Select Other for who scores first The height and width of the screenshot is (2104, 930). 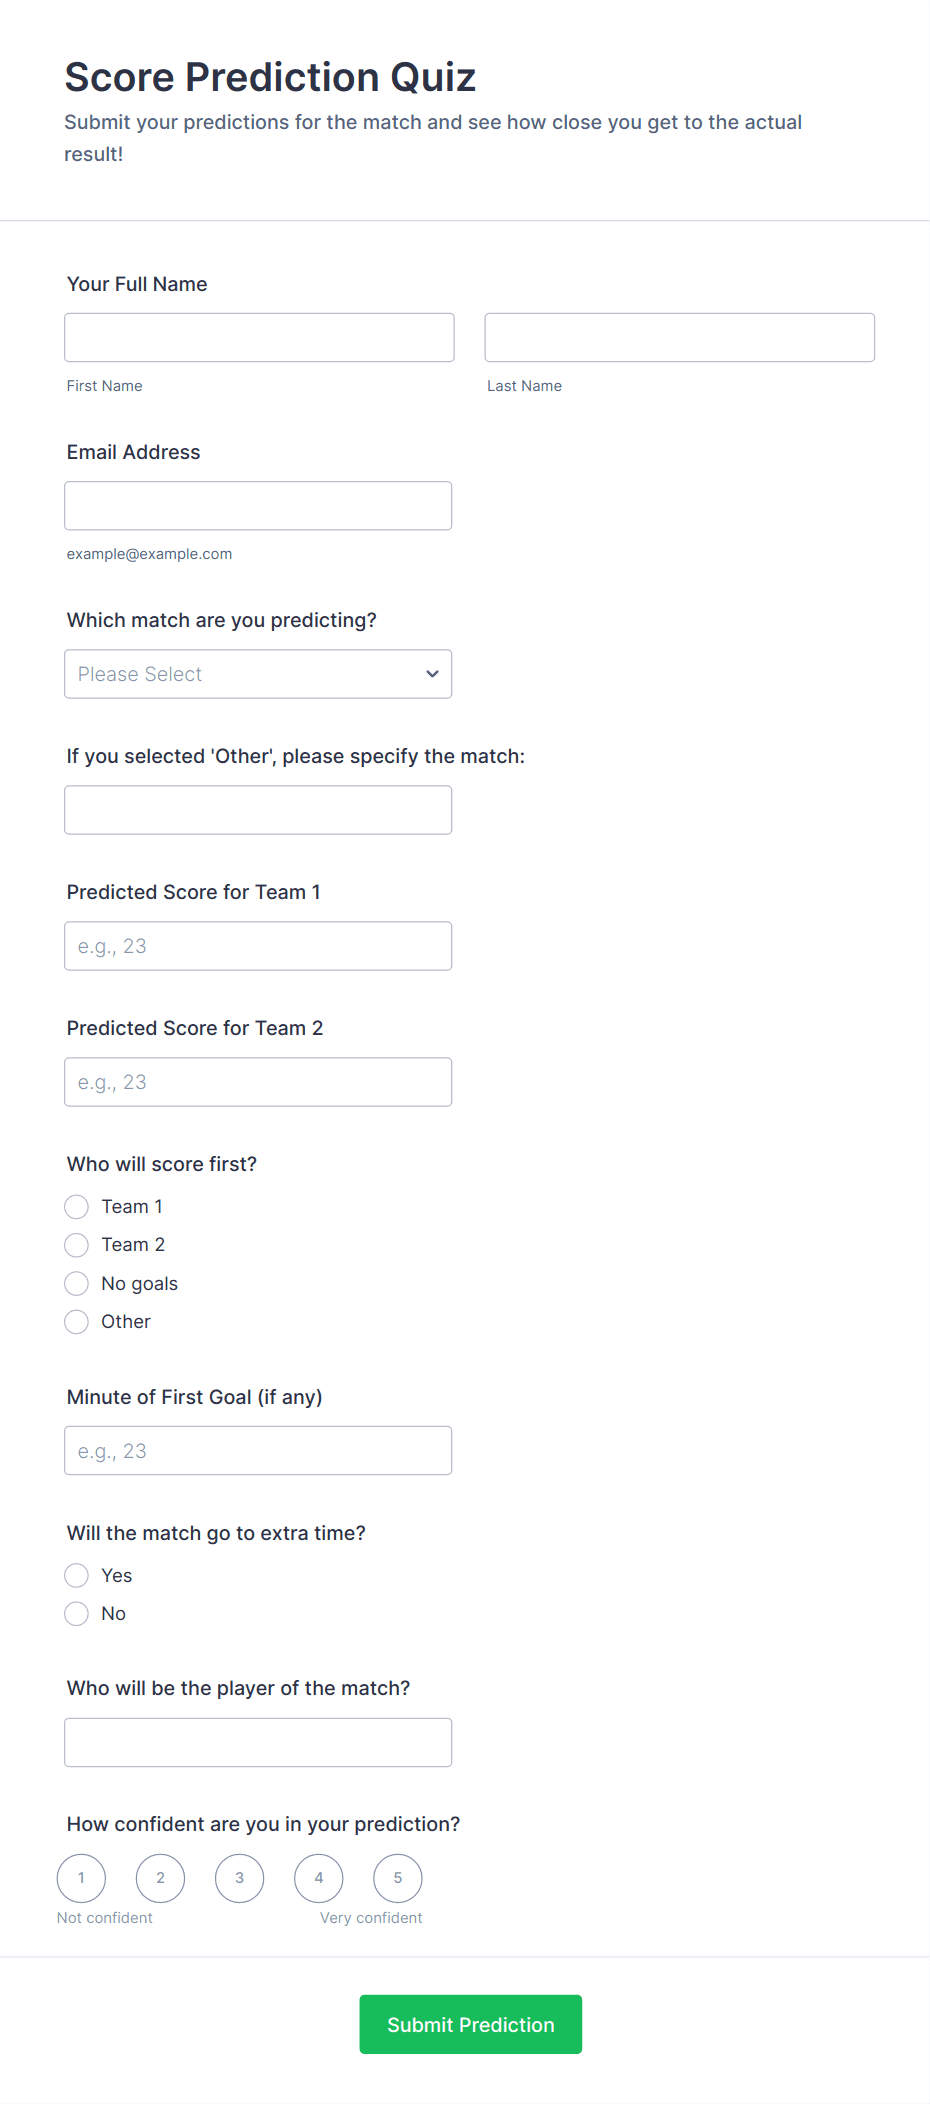click(77, 1322)
